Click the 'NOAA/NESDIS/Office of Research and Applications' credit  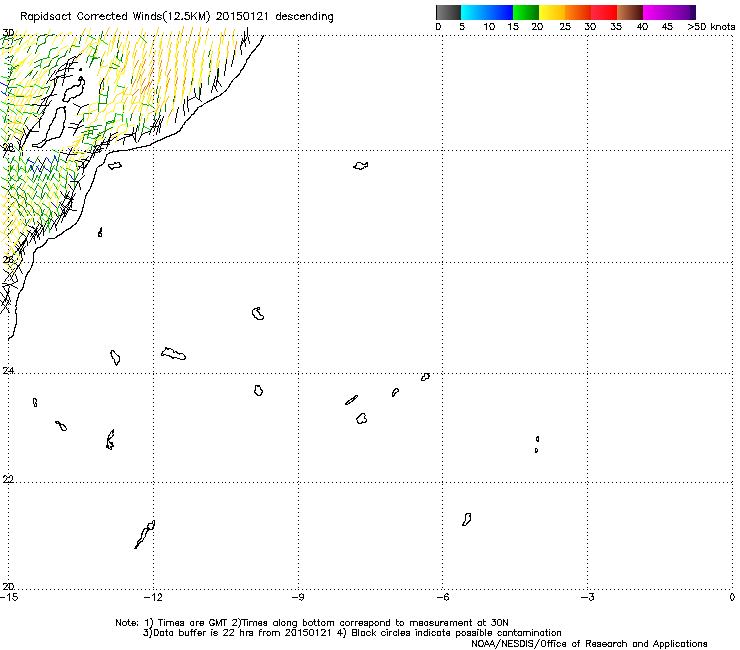[x=589, y=644]
